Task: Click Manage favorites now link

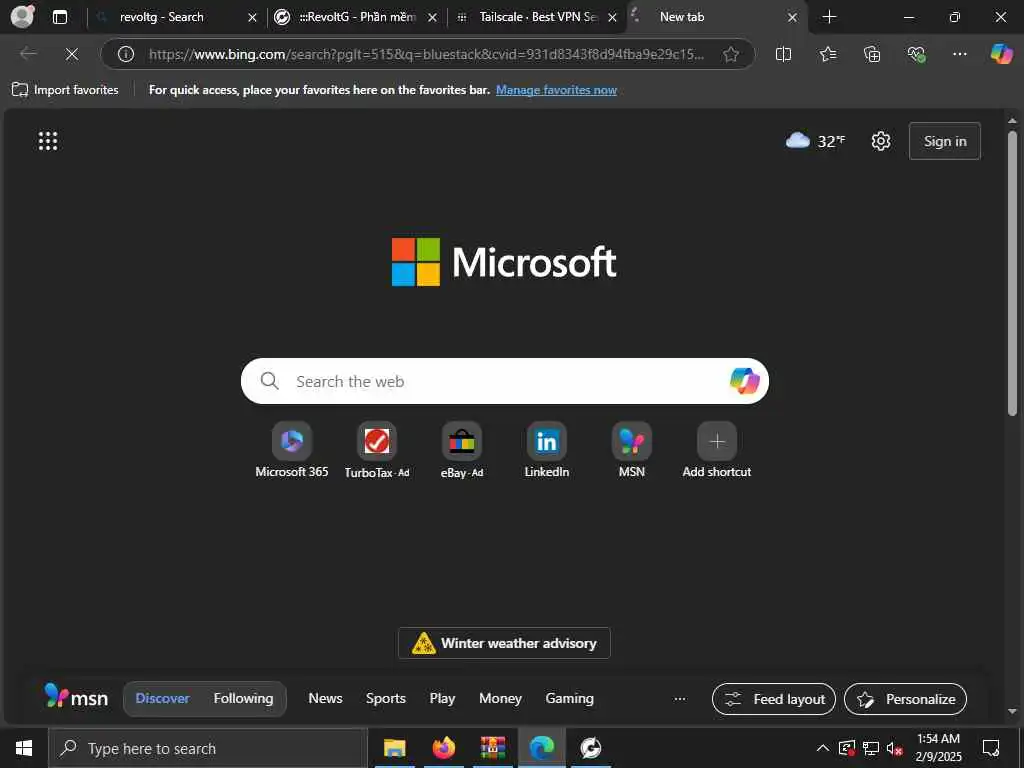Action: [556, 90]
